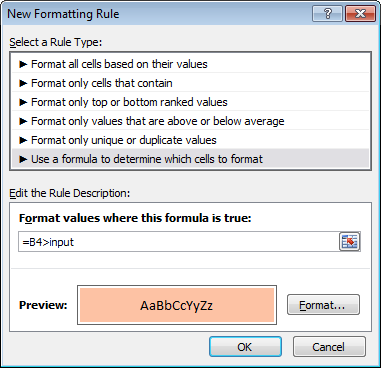Open dialog help with the question mark
The image size is (381, 368).
point(328,14)
